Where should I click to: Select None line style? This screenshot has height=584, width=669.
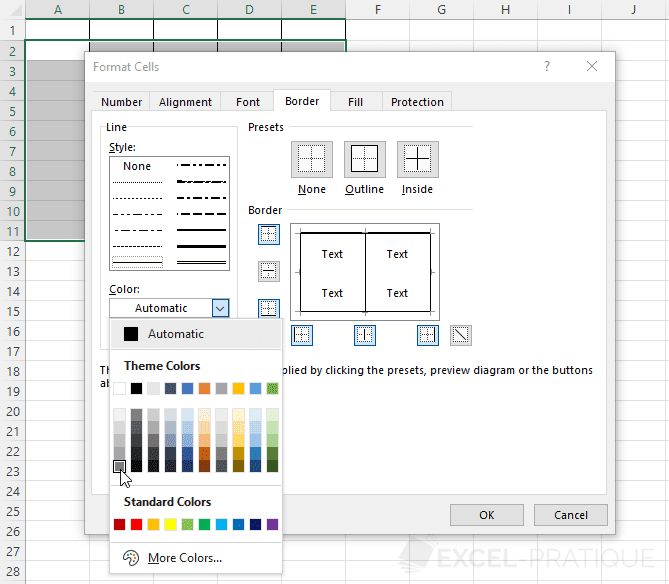(x=137, y=166)
